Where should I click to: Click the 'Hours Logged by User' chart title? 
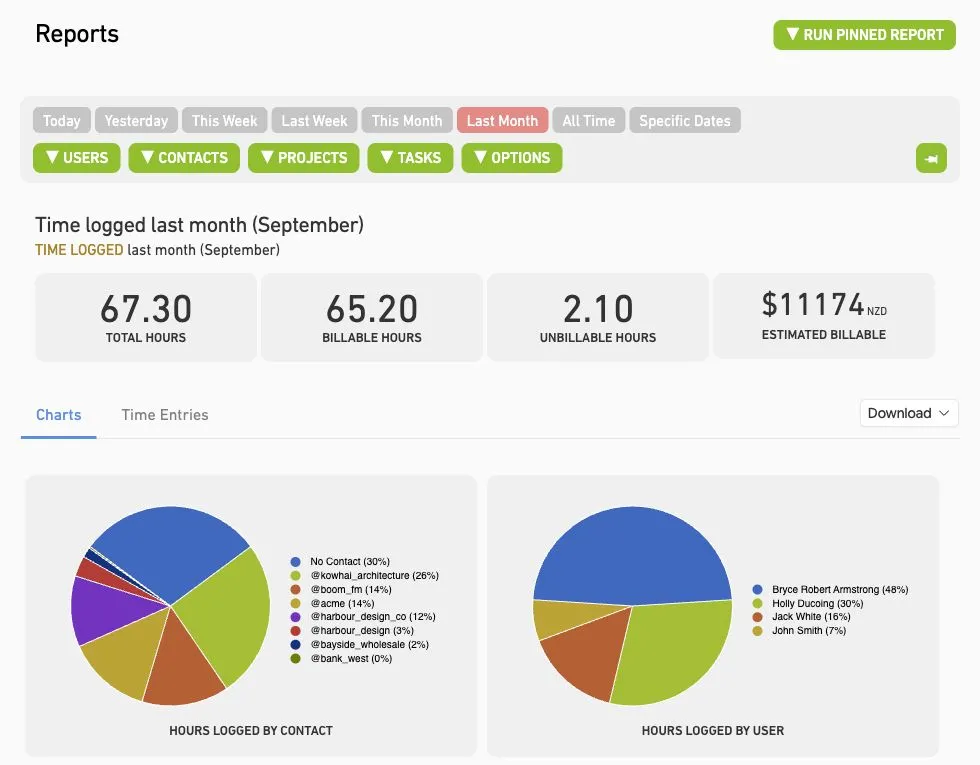pos(712,731)
